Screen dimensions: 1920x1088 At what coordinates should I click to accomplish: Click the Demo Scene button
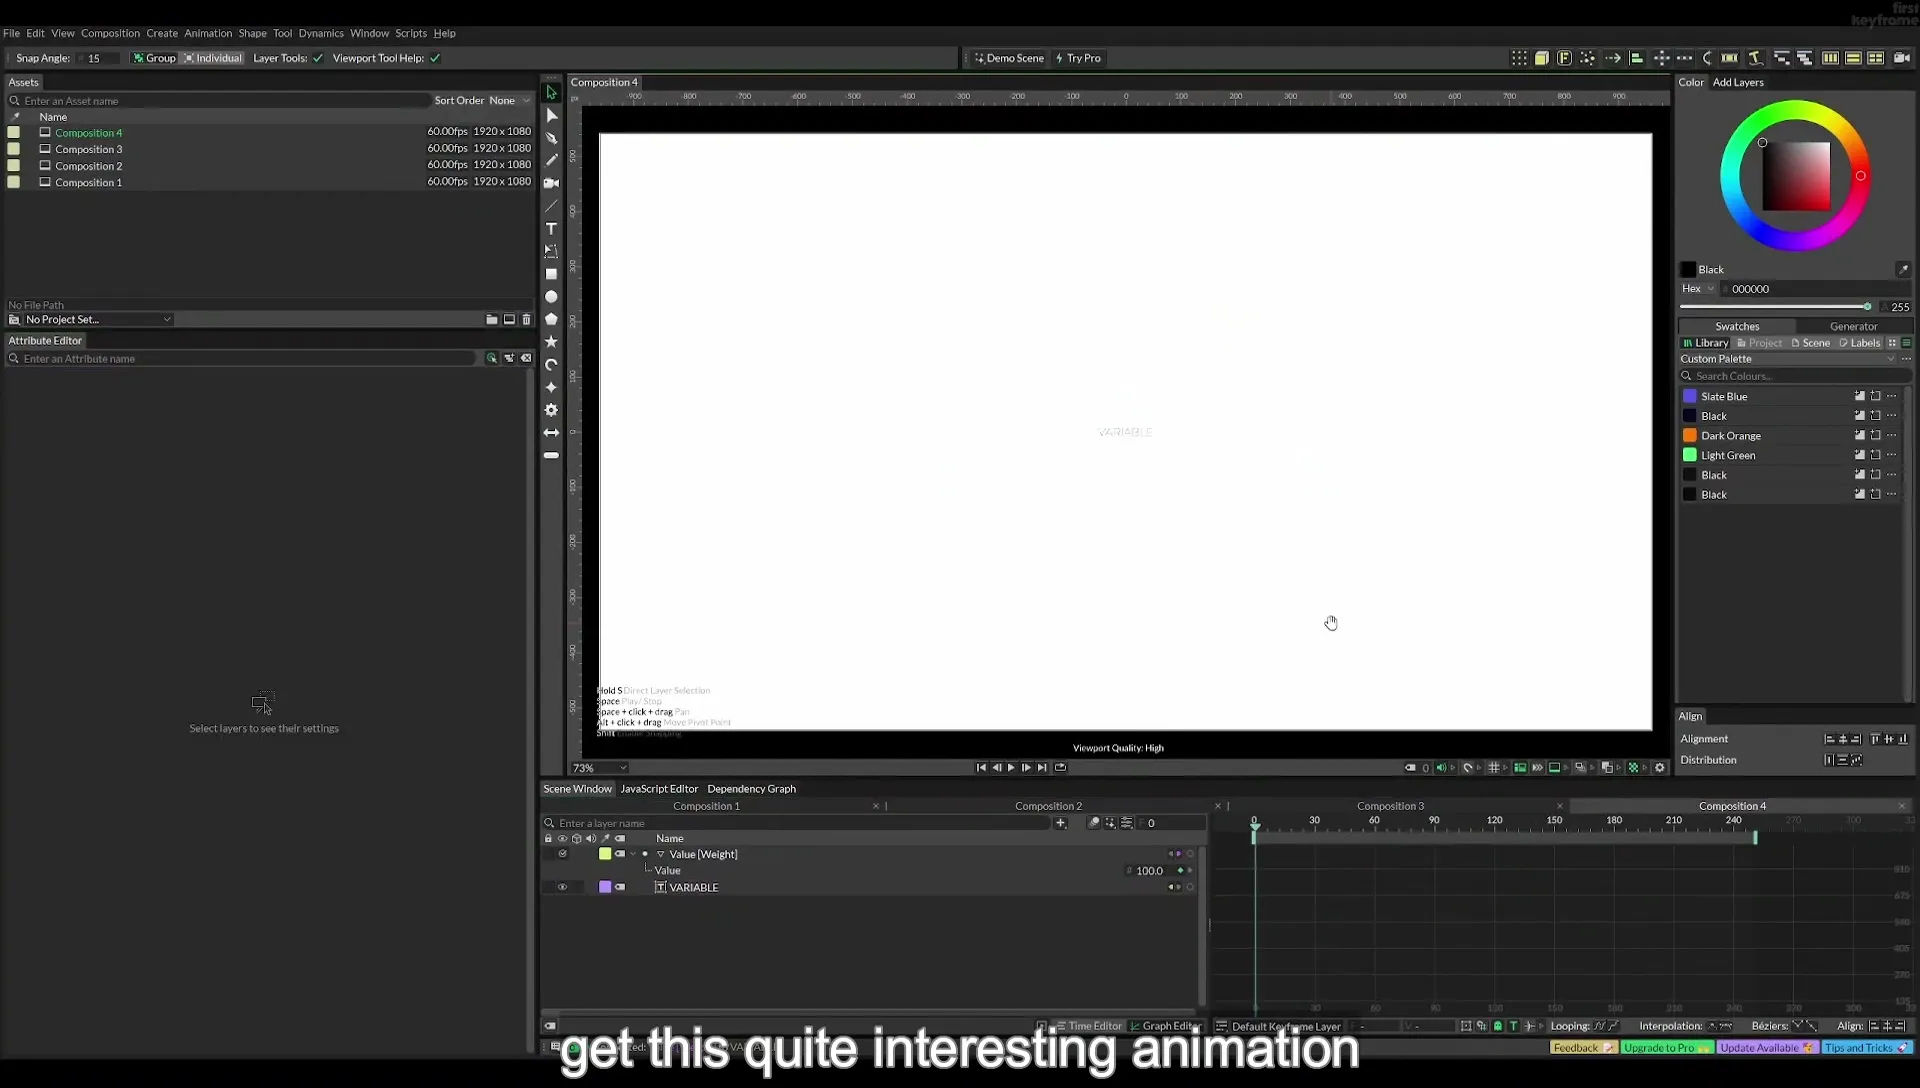pos(1009,58)
